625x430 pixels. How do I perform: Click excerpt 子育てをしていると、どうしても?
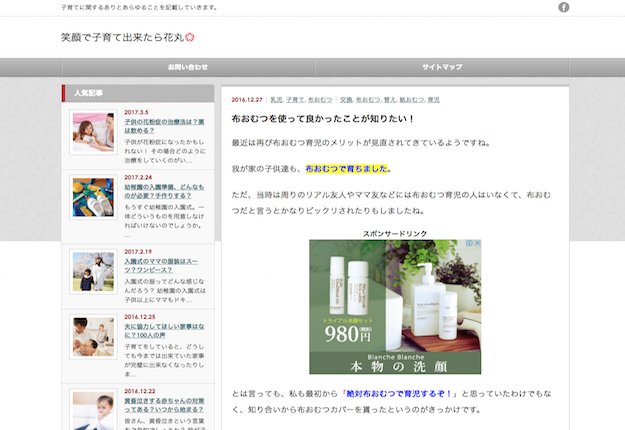coord(164,360)
